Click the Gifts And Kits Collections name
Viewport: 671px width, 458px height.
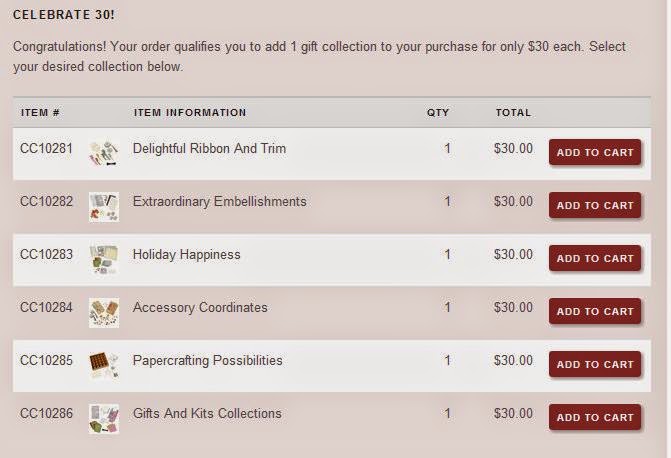point(207,413)
